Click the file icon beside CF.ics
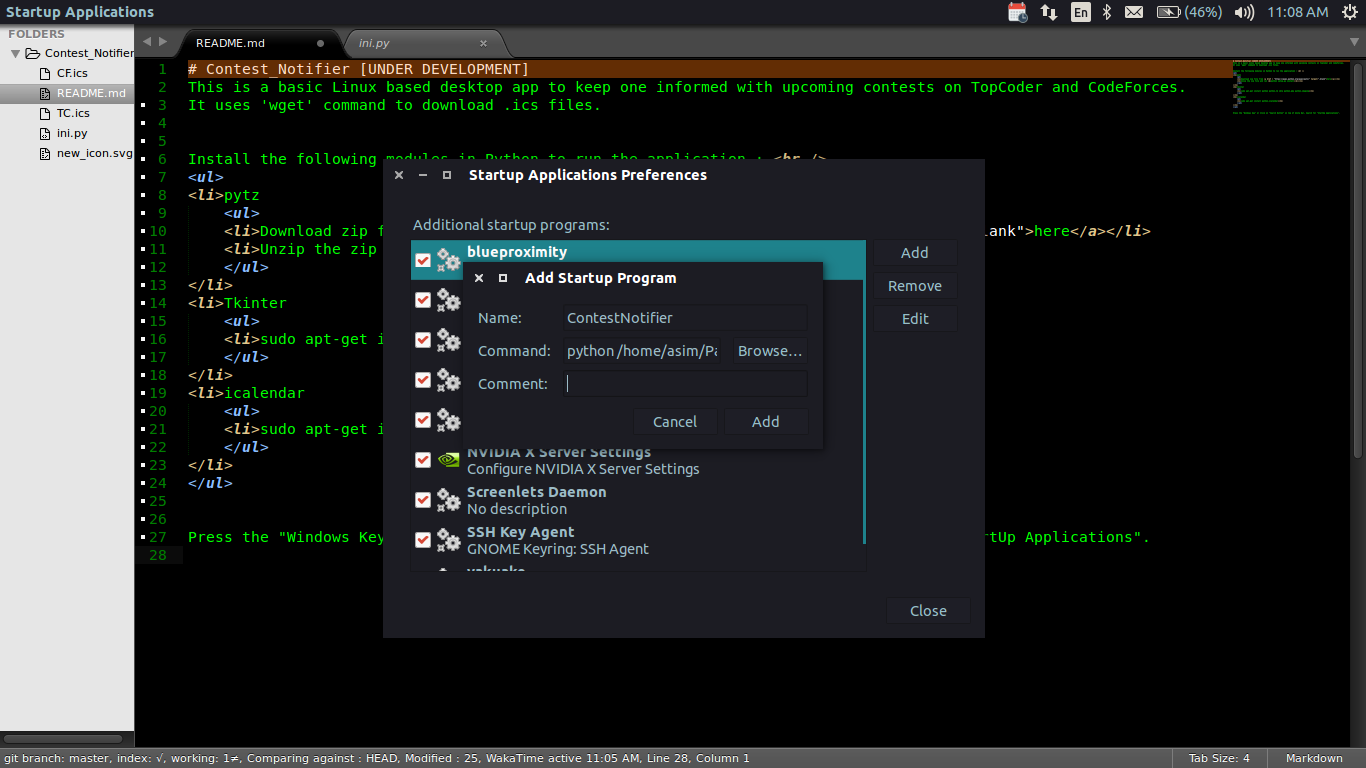 [x=45, y=73]
